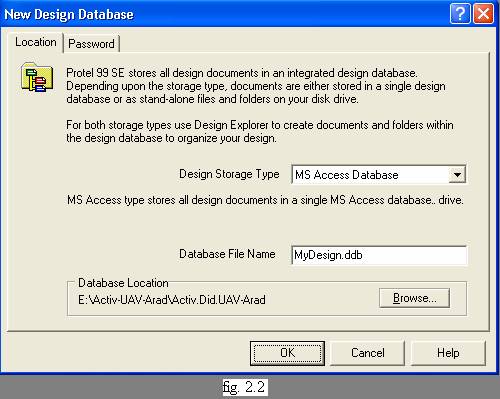Click the Database File Name field
Screen dimensions: 500x399
tap(379, 255)
